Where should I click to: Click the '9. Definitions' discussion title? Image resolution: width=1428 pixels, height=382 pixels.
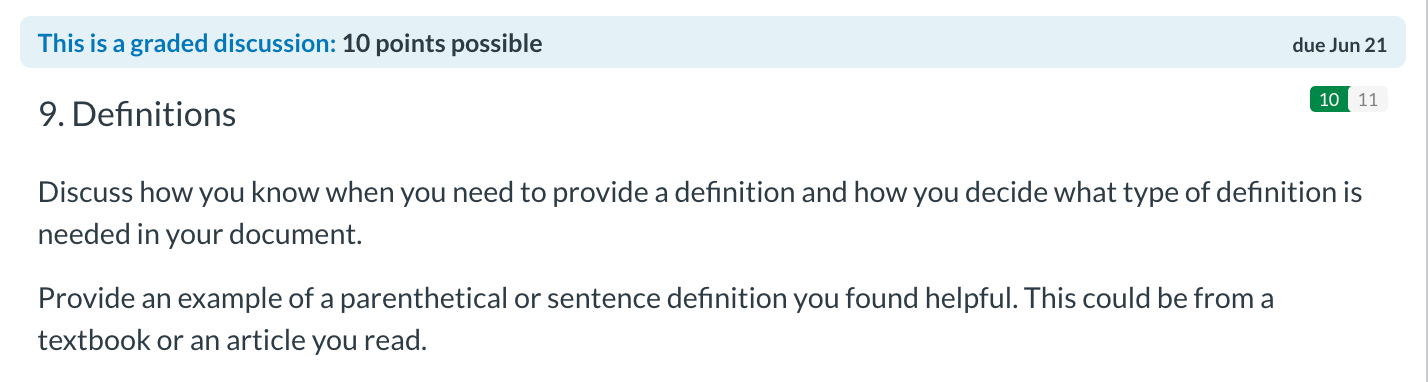click(x=137, y=115)
